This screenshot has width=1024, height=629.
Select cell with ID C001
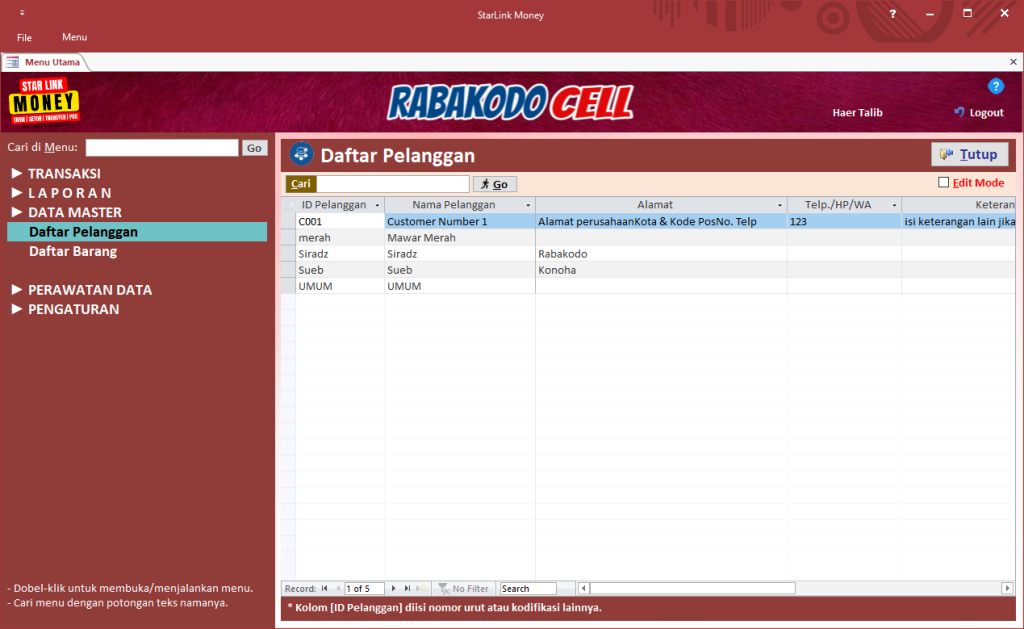point(340,221)
